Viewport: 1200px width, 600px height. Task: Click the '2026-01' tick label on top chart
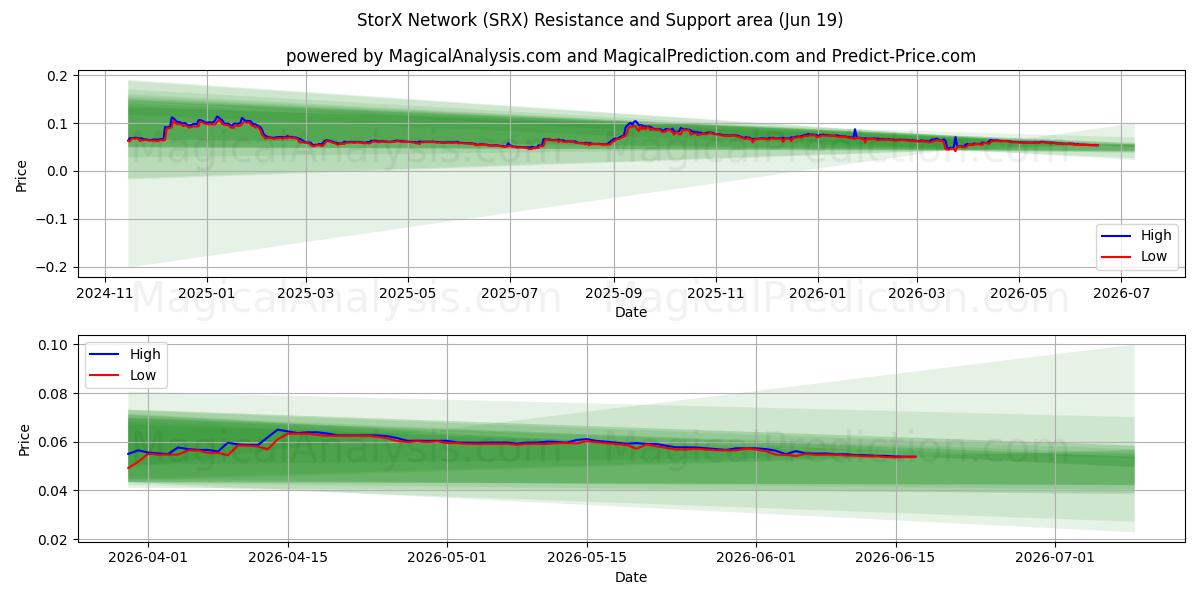[x=817, y=294]
